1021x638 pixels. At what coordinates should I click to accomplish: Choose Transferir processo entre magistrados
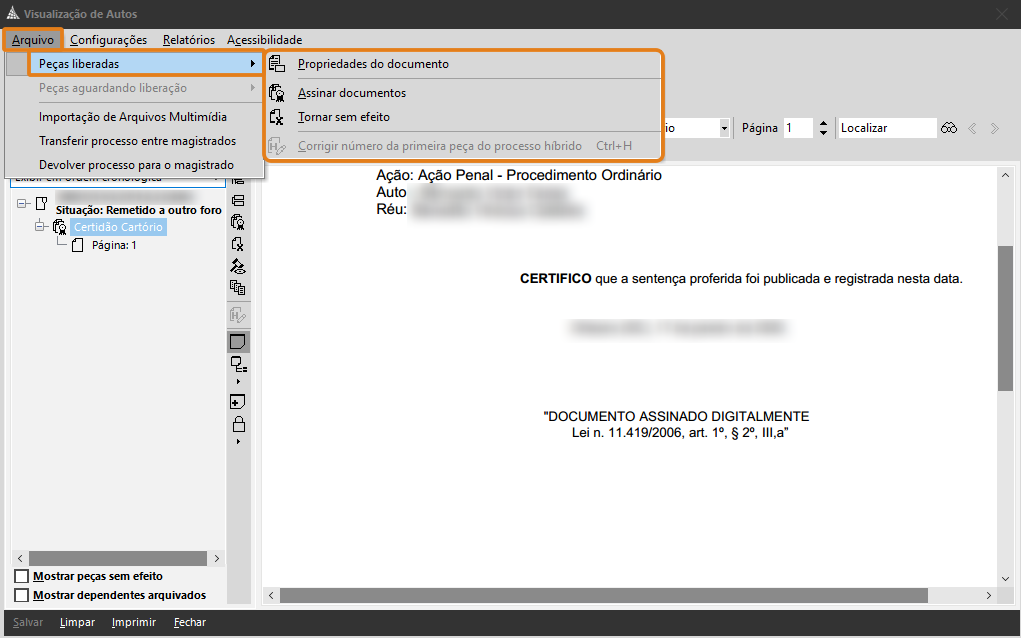pyautogui.click(x=134, y=141)
